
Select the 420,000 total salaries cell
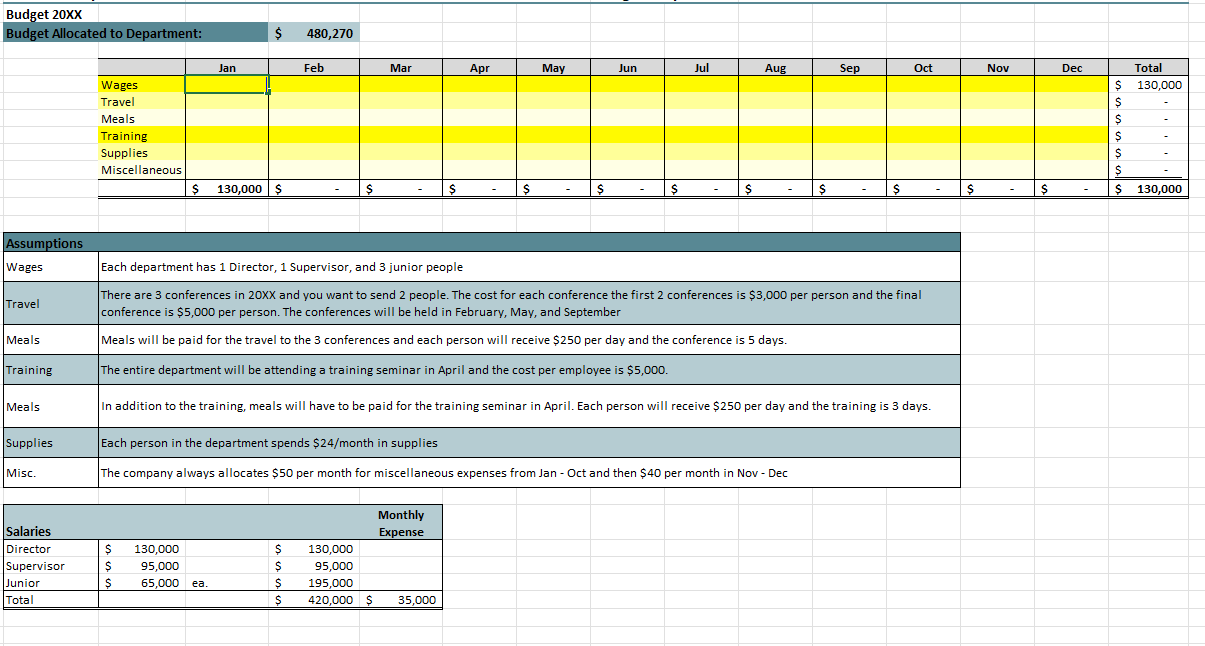pos(313,600)
